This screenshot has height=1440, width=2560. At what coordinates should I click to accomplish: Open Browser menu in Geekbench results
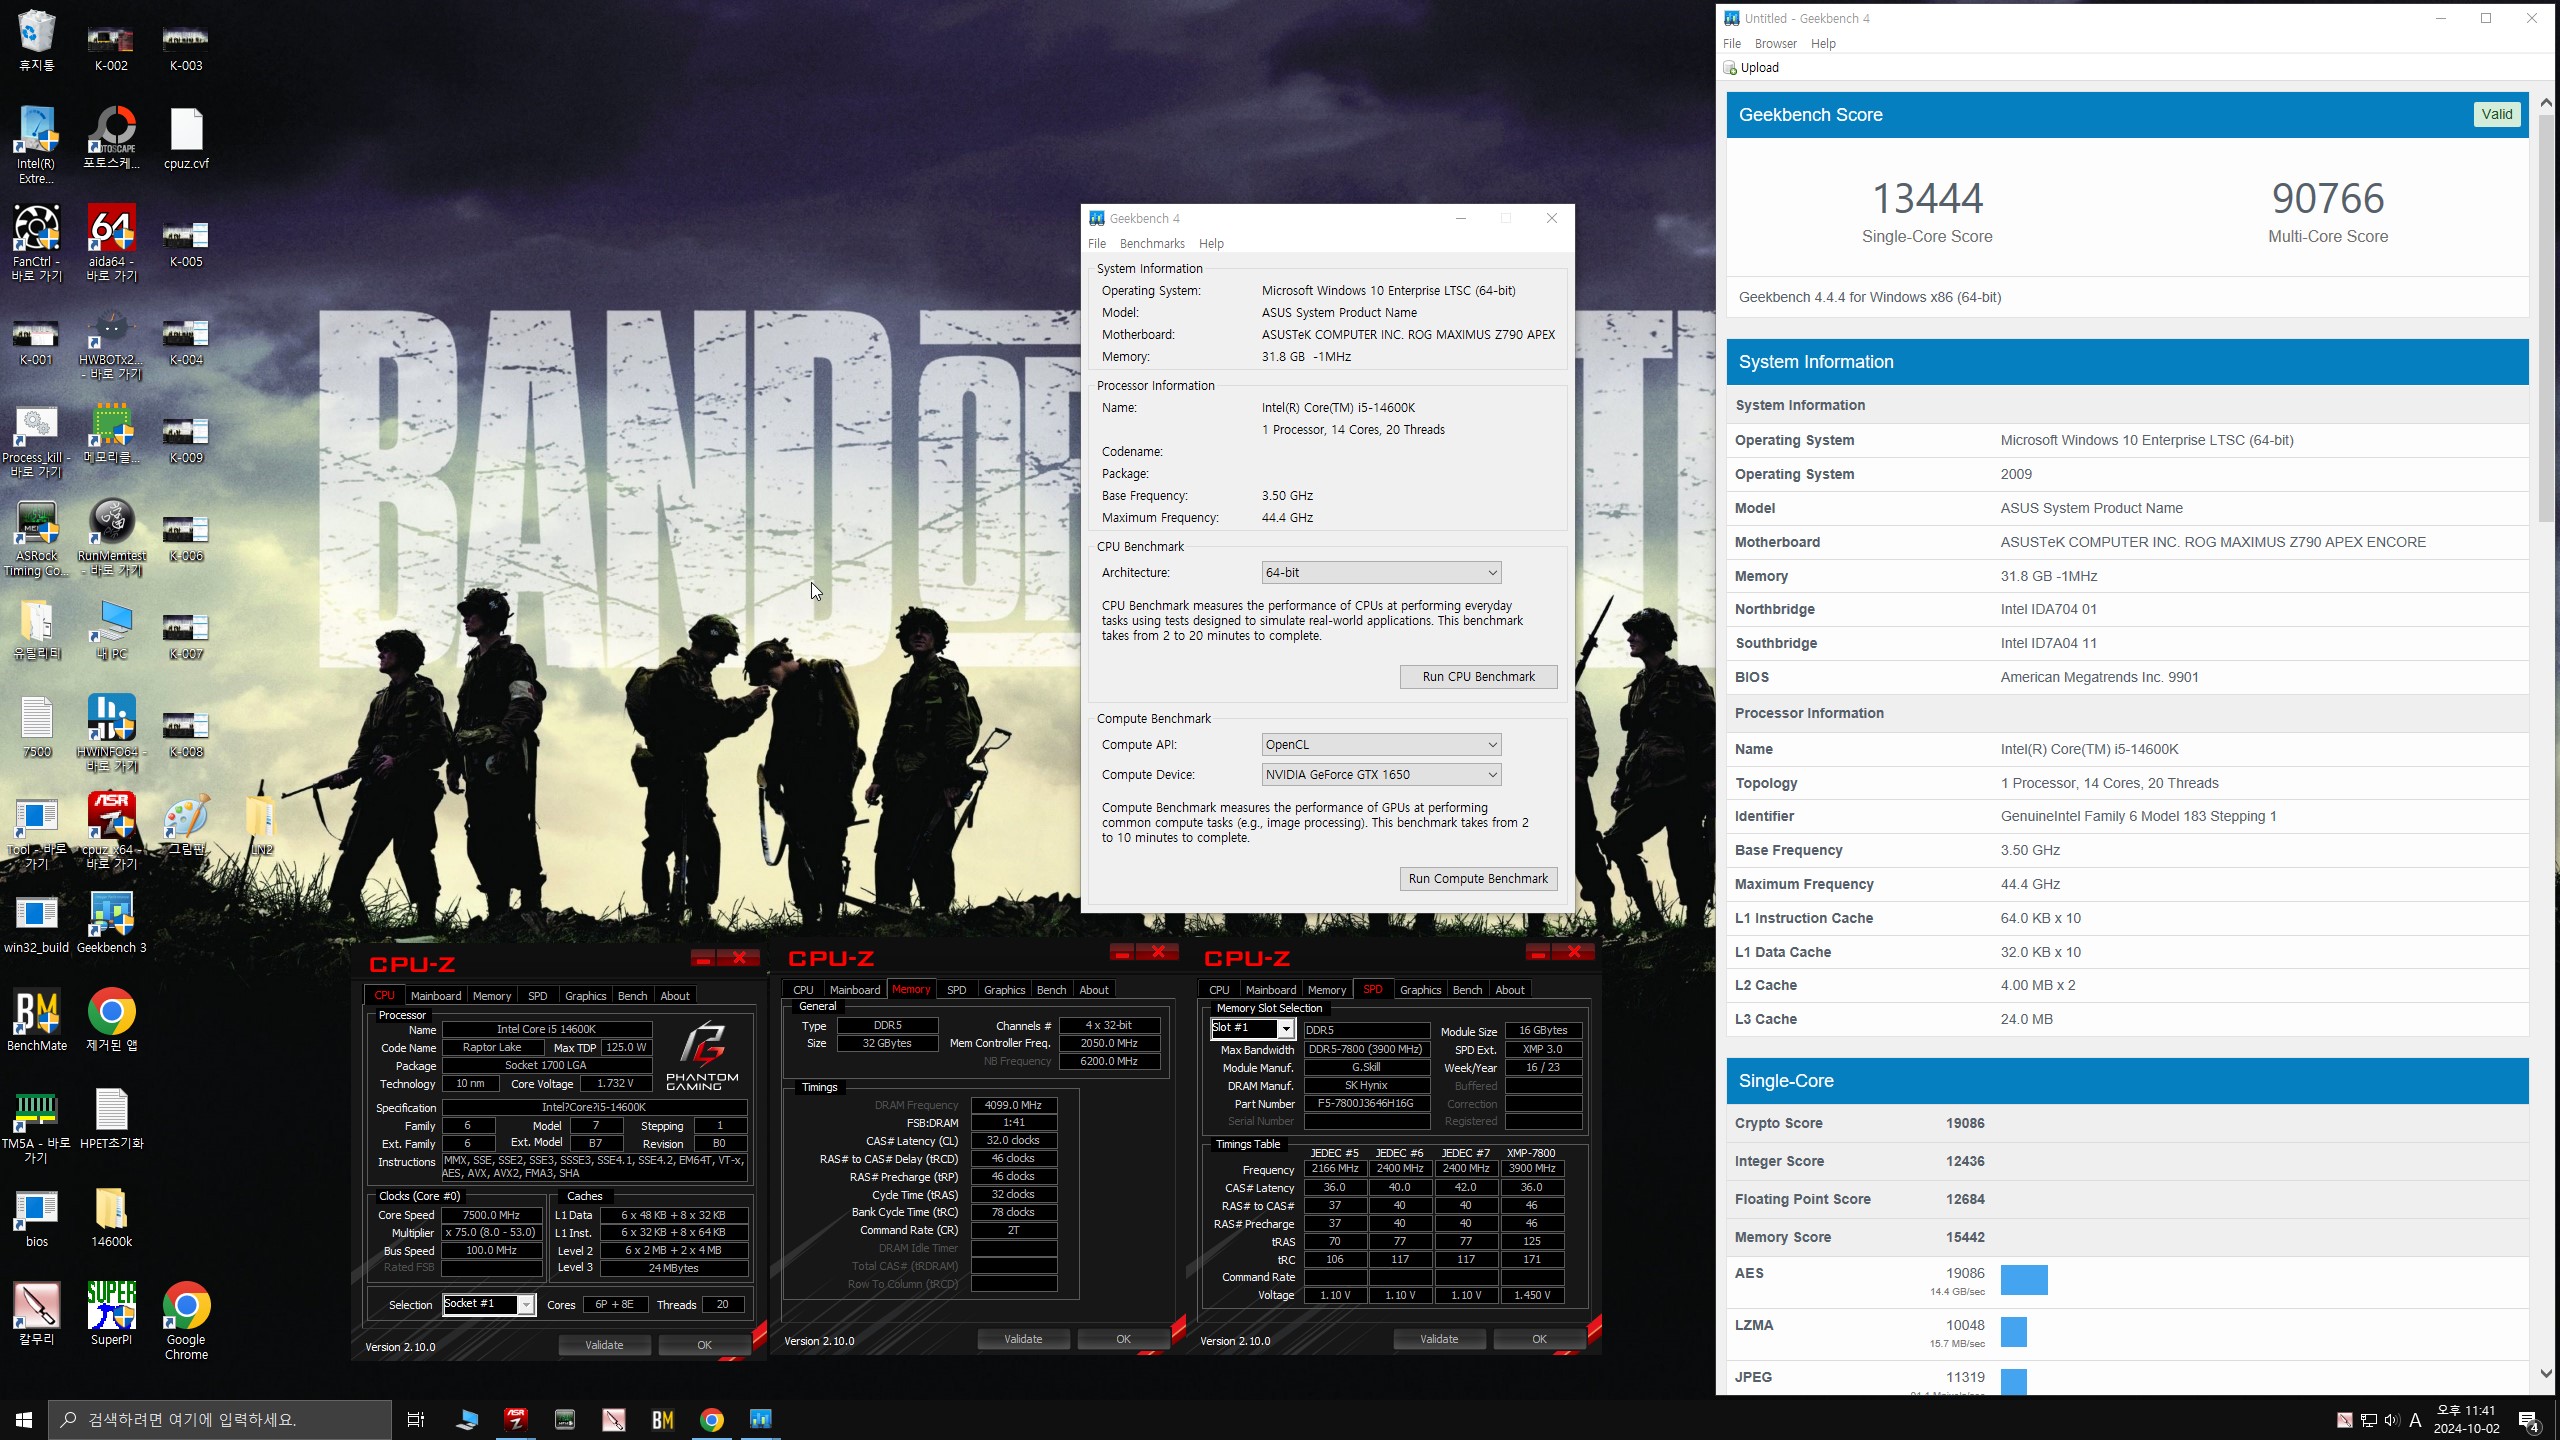point(1775,43)
